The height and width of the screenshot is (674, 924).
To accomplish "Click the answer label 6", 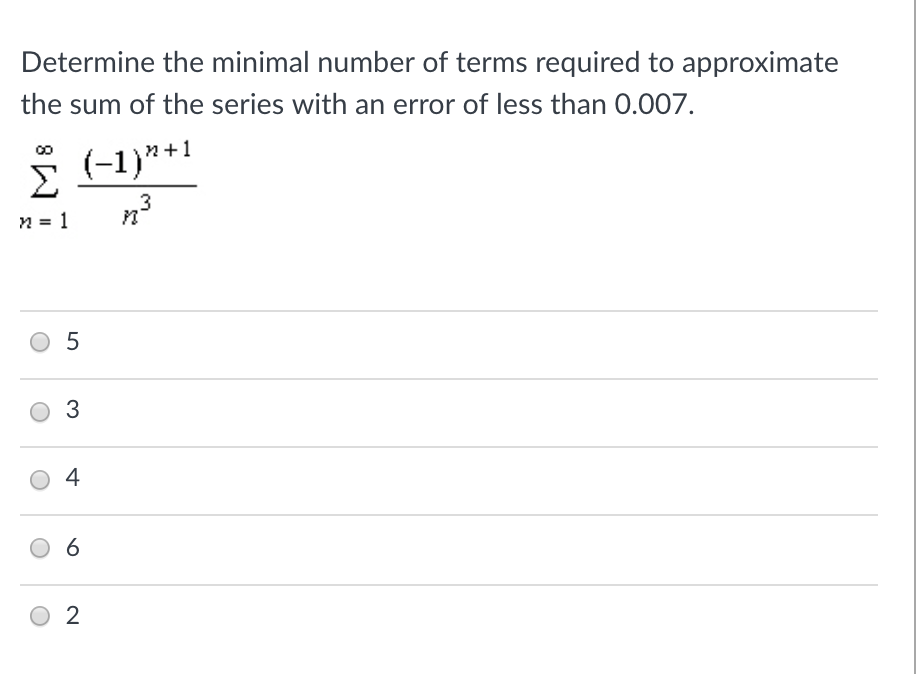I will tap(71, 547).
